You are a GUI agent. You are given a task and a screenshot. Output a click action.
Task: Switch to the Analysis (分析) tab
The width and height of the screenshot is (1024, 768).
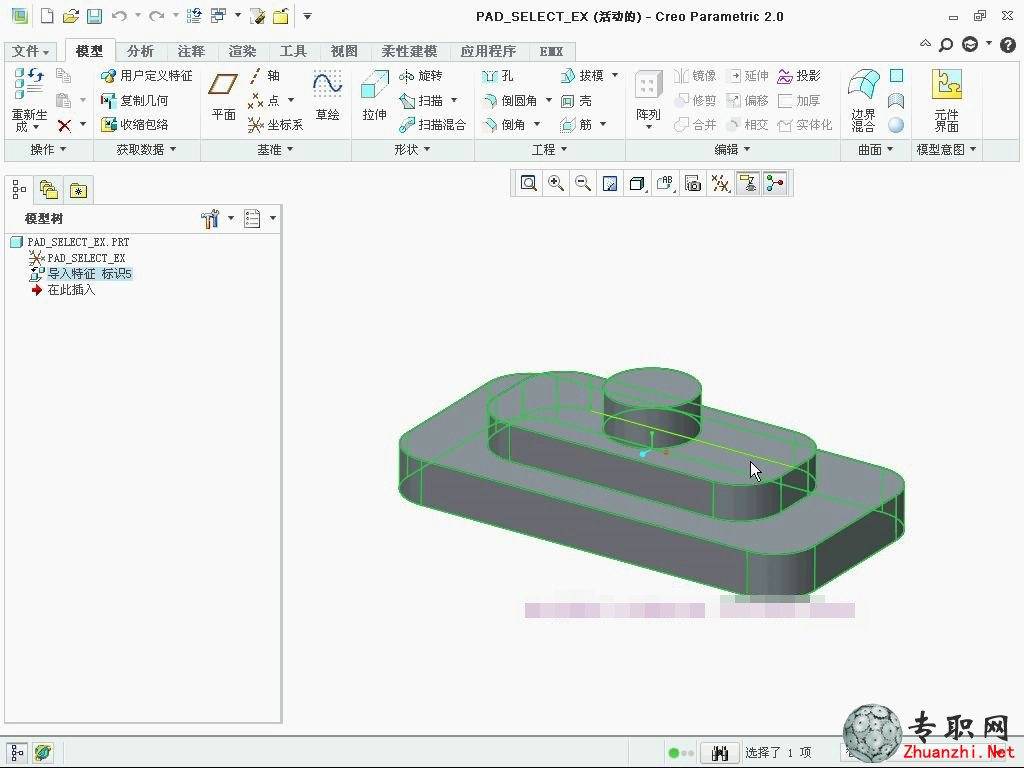[x=140, y=51]
